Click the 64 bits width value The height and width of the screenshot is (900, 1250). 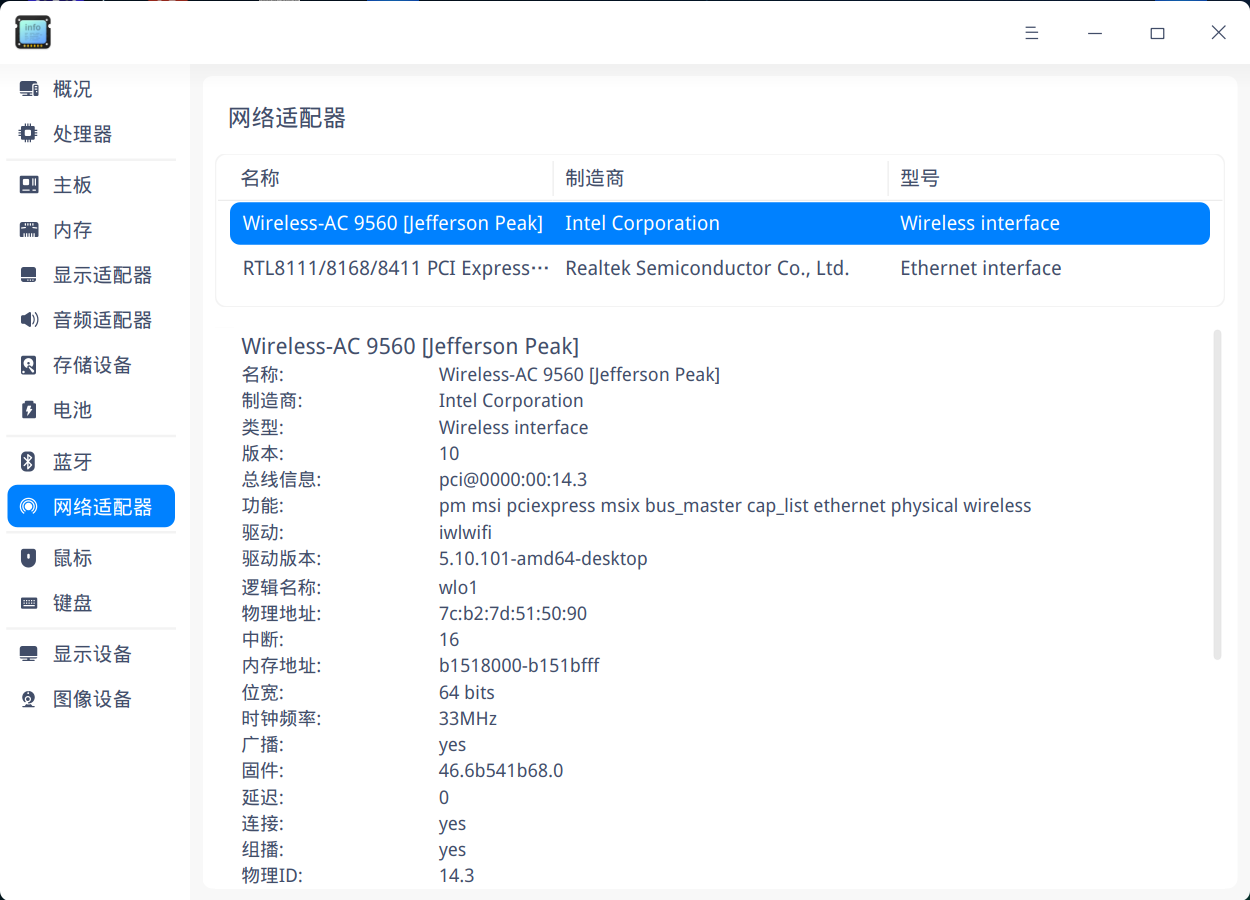coord(467,692)
